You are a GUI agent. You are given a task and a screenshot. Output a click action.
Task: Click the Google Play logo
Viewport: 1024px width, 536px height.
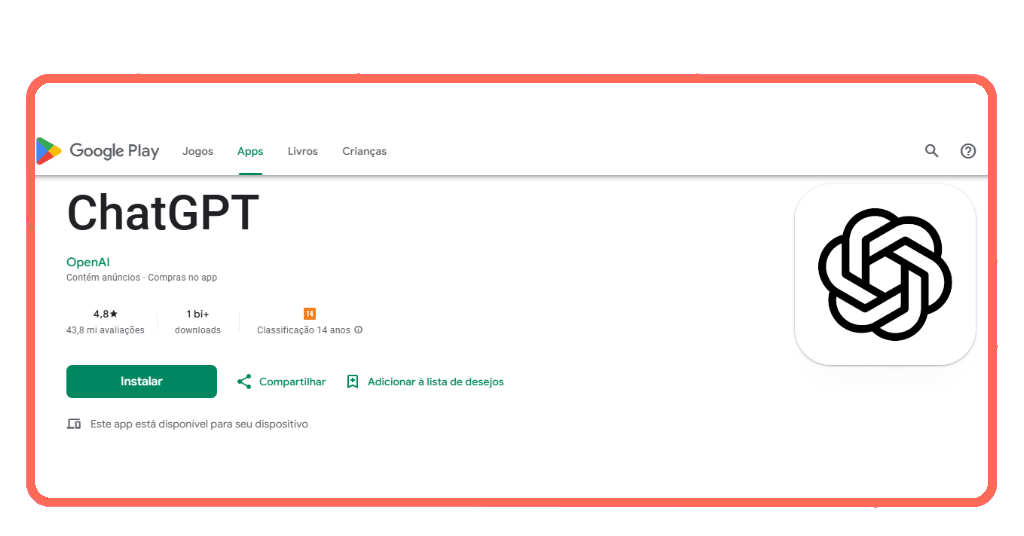(x=98, y=151)
